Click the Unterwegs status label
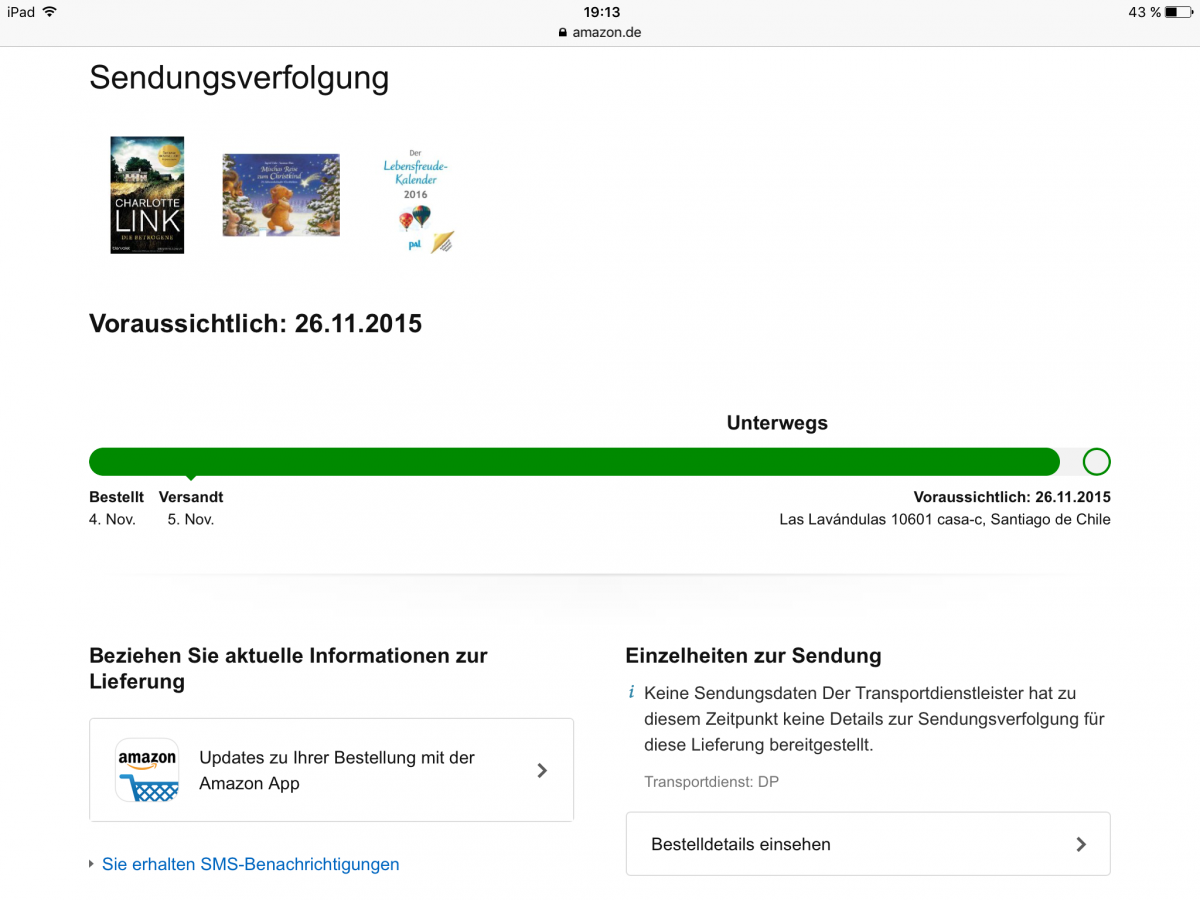The height and width of the screenshot is (900, 1200). click(x=777, y=423)
